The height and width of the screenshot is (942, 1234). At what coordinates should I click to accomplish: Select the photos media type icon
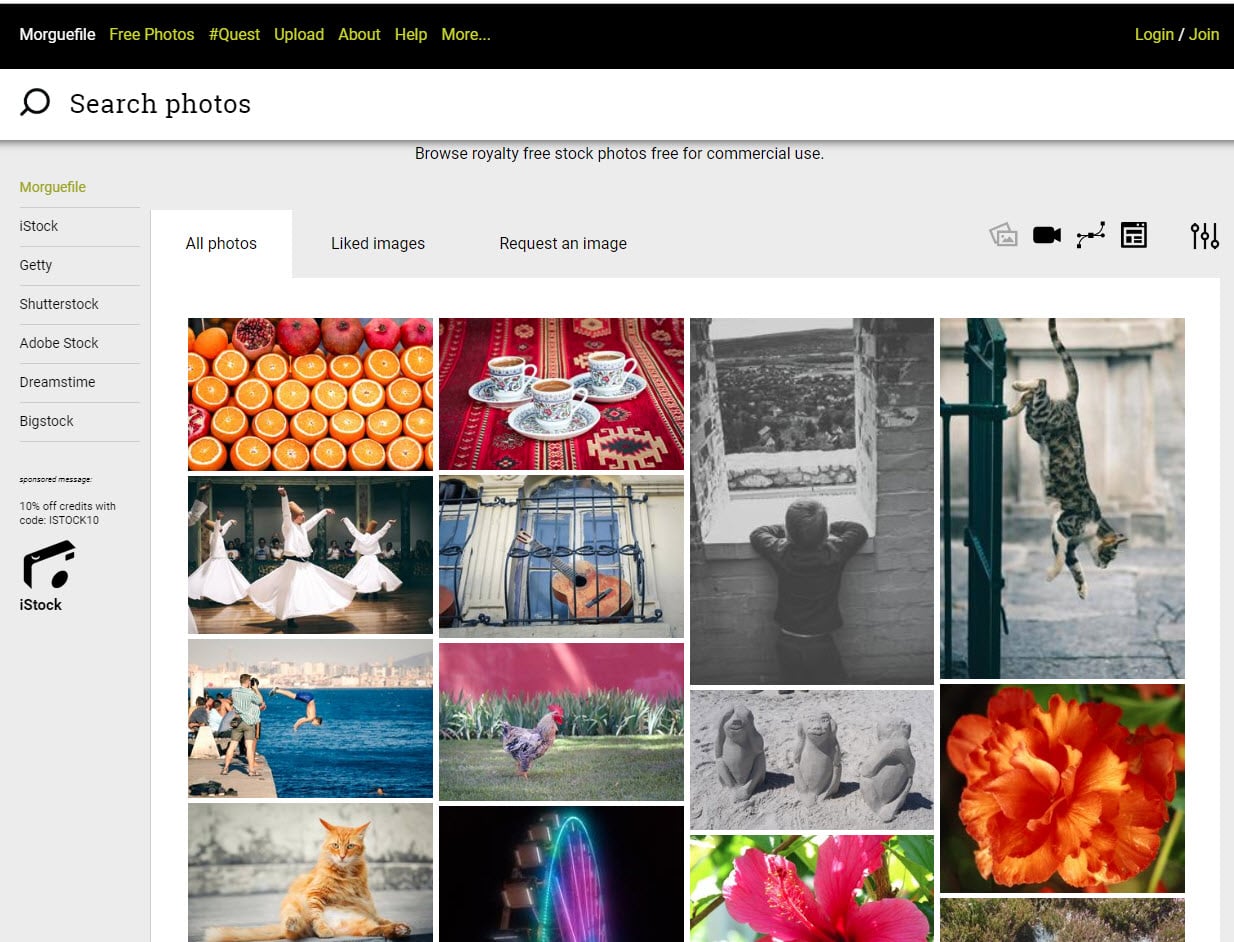[1003, 235]
